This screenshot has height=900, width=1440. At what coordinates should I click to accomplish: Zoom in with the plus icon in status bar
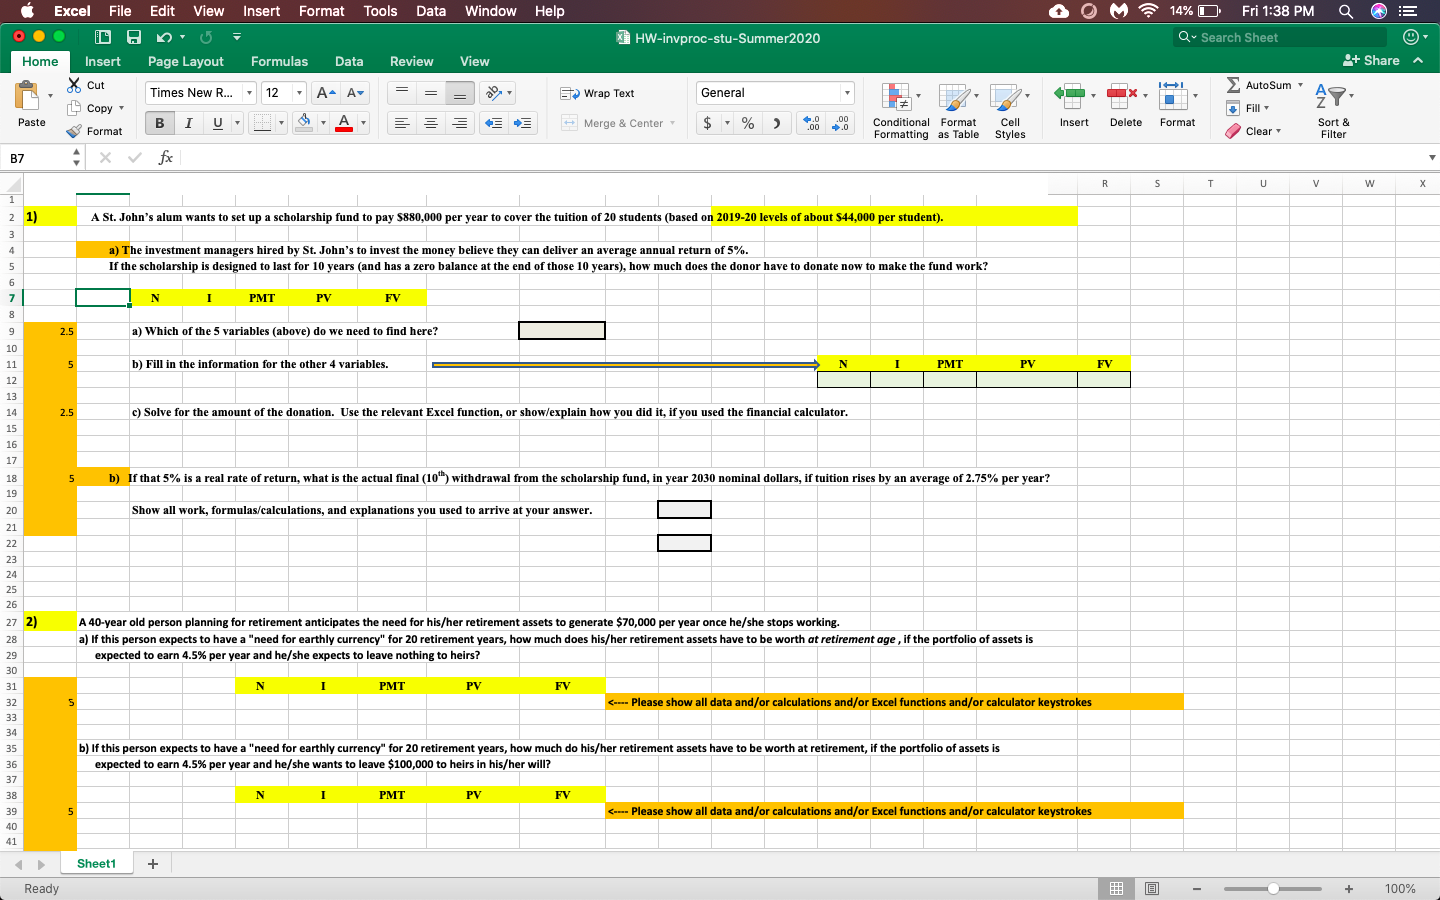[x=1349, y=889]
